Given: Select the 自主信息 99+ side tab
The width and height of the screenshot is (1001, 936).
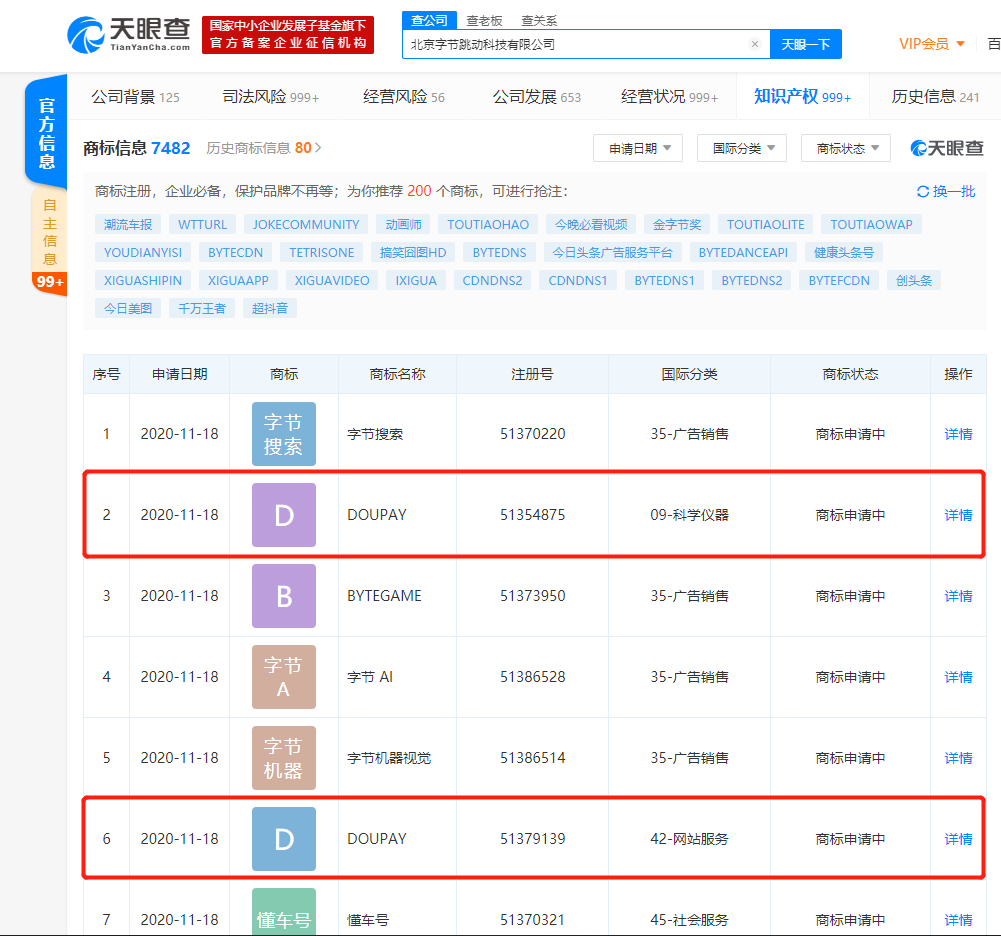Looking at the screenshot, I should click(49, 241).
